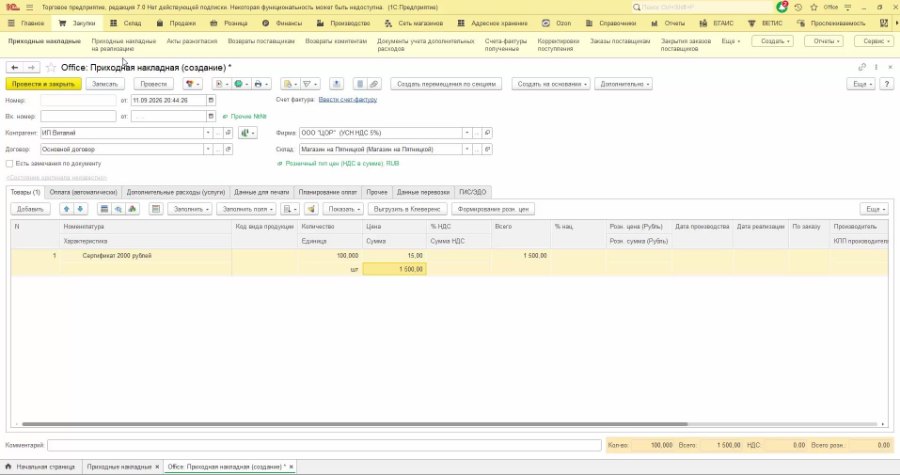
Task: Switch to 'Приходные накладные' bottom tab
Action: coord(119,467)
